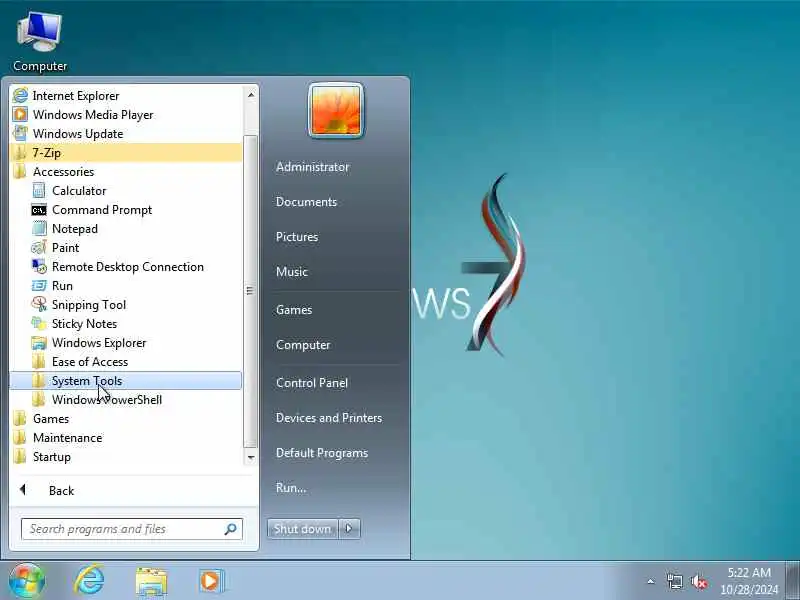Open the Computer desktop icon
Screen dimensions: 800x600
coord(40,42)
